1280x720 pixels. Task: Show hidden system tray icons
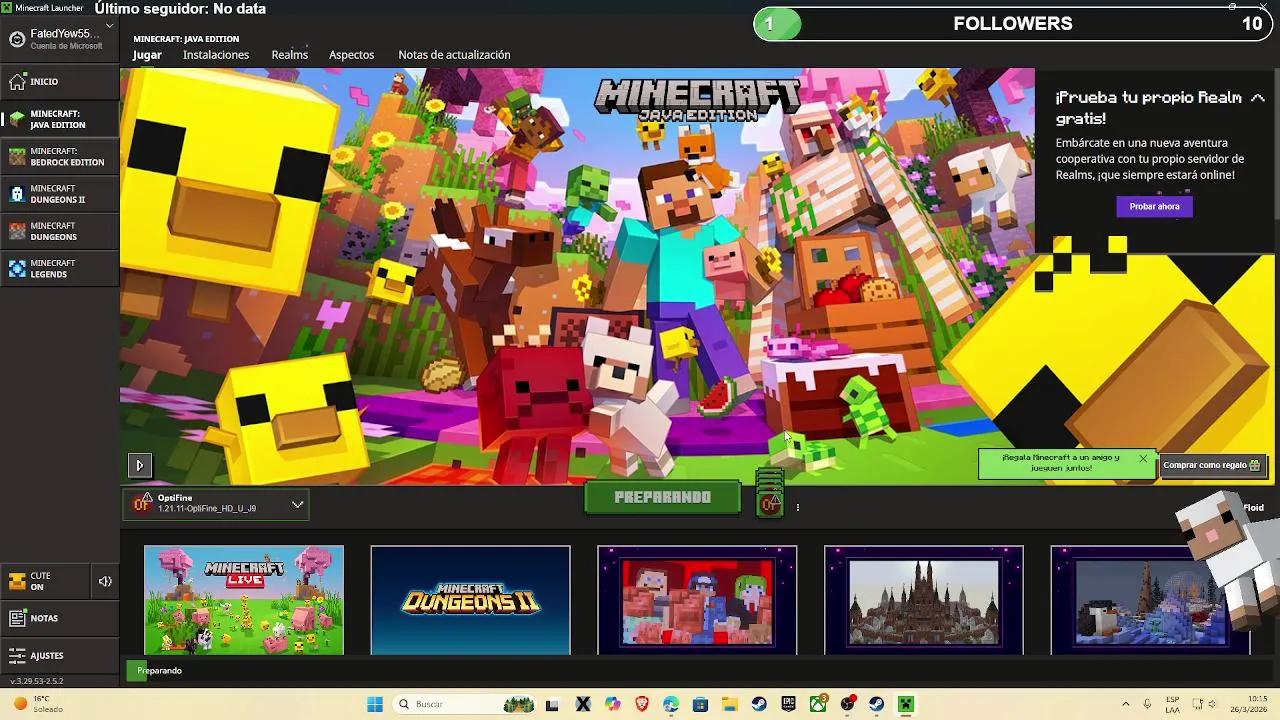[x=1126, y=705]
